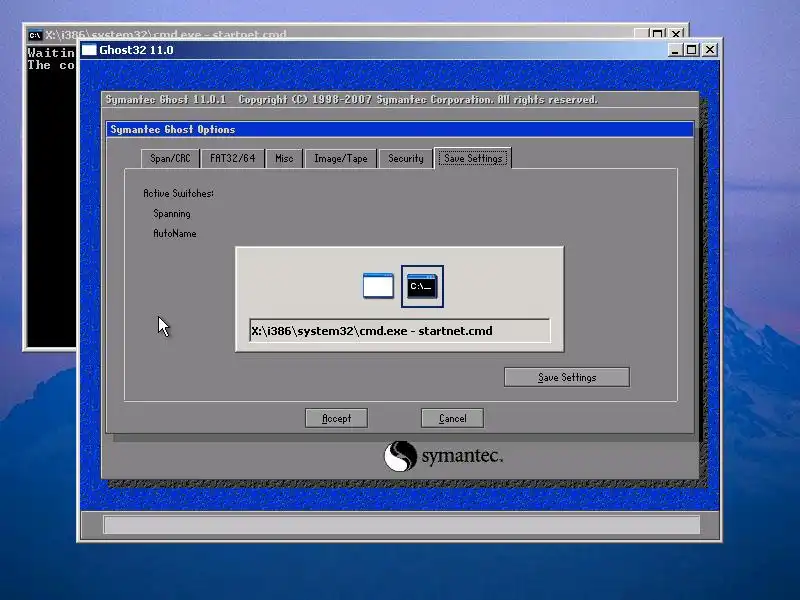Click the AutoName active switch text
The height and width of the screenshot is (600, 800).
(174, 234)
